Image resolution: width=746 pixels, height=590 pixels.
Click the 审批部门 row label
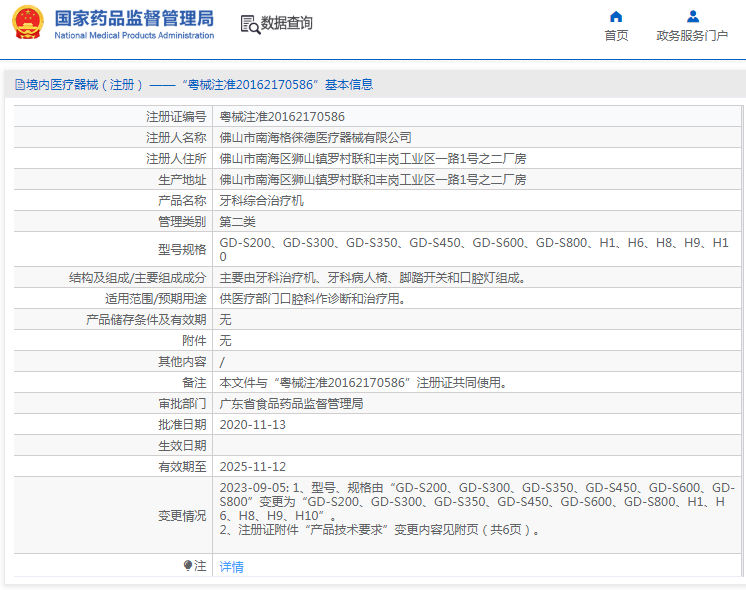182,403
